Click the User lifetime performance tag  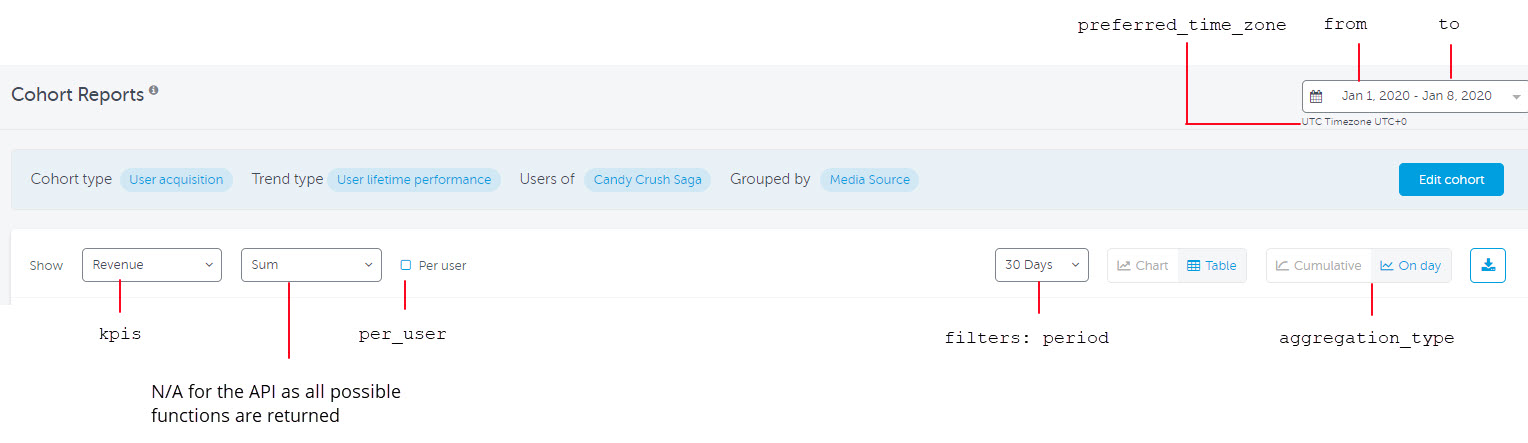413,180
